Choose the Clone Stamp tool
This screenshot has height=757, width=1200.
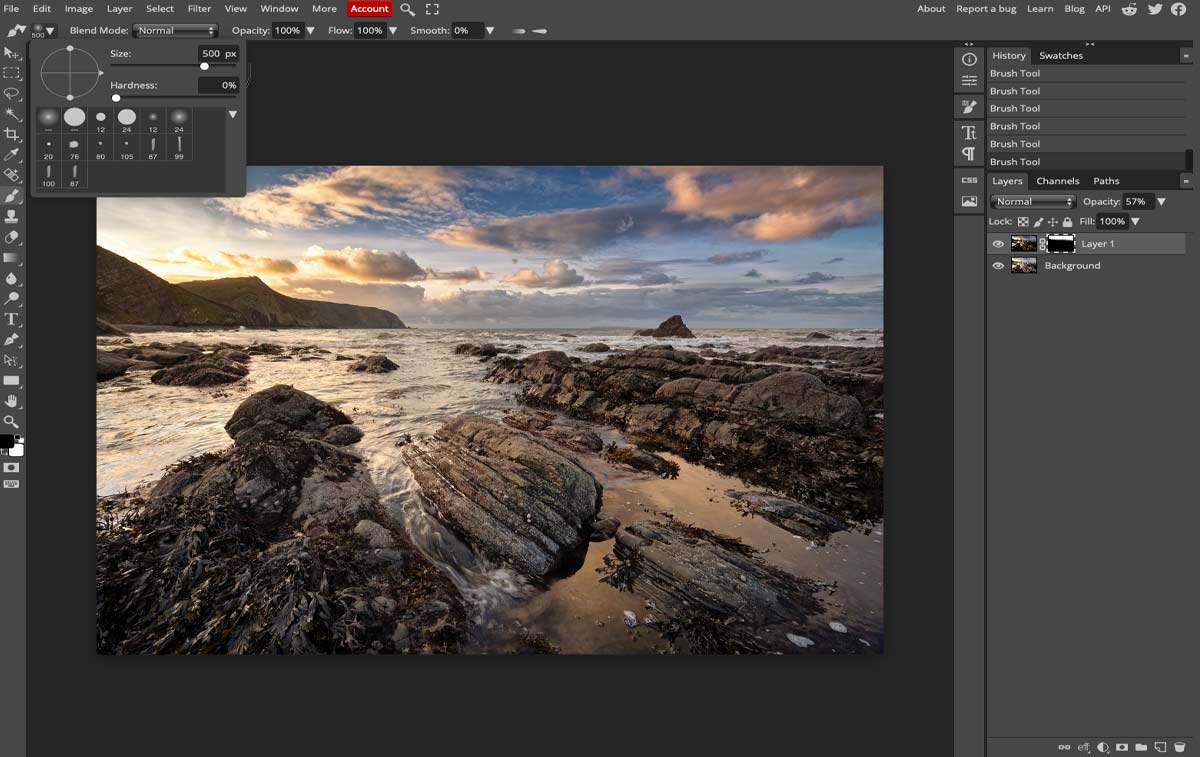pos(12,217)
